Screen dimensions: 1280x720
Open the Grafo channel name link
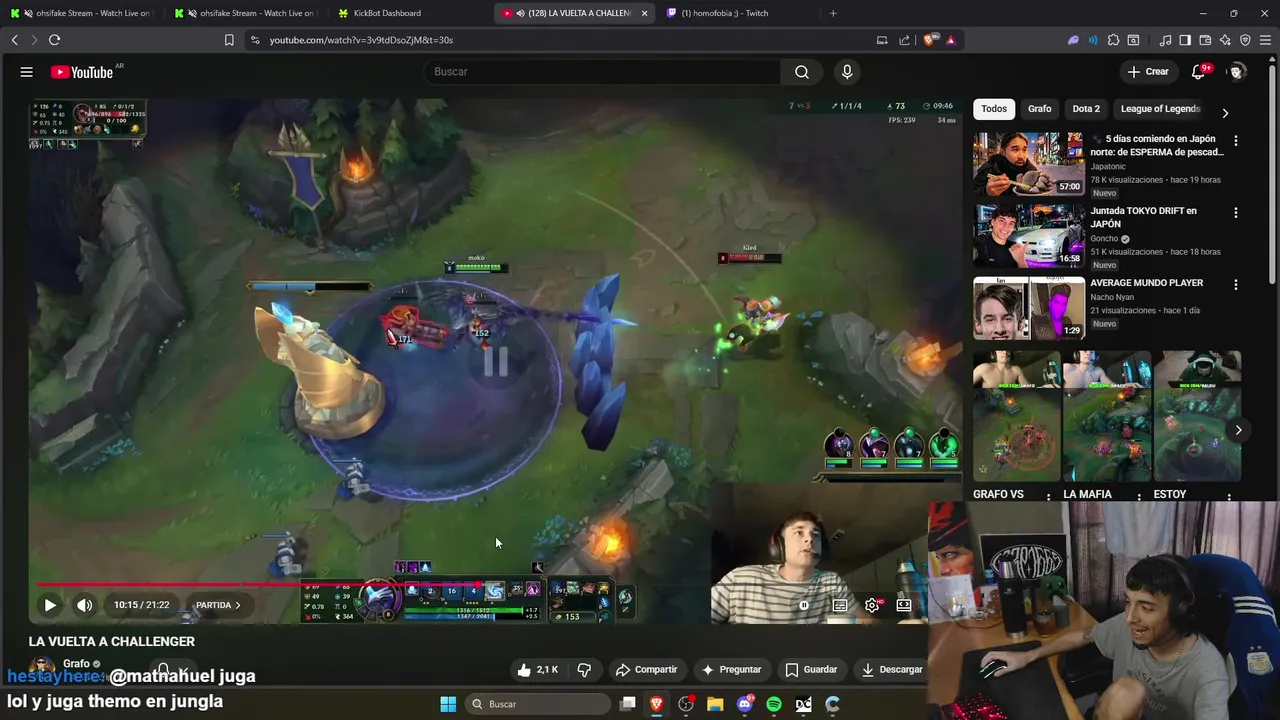click(76, 664)
